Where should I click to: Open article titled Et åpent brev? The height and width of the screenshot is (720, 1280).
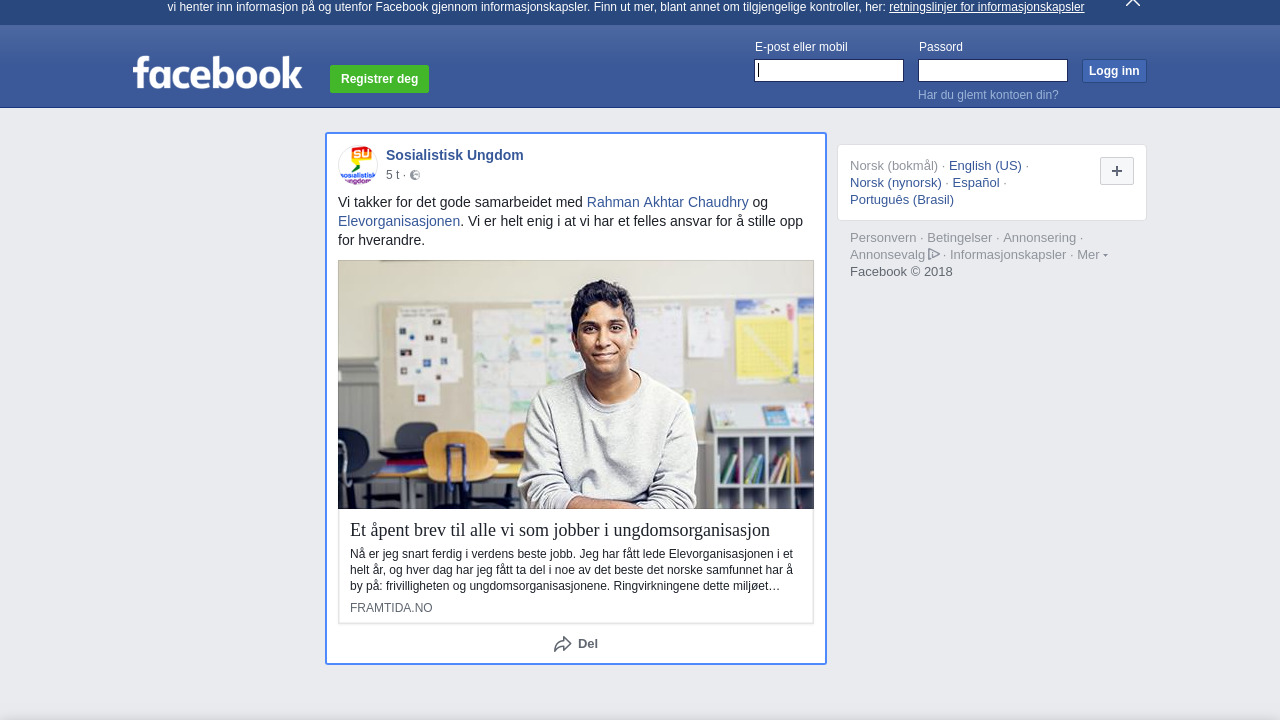(560, 530)
